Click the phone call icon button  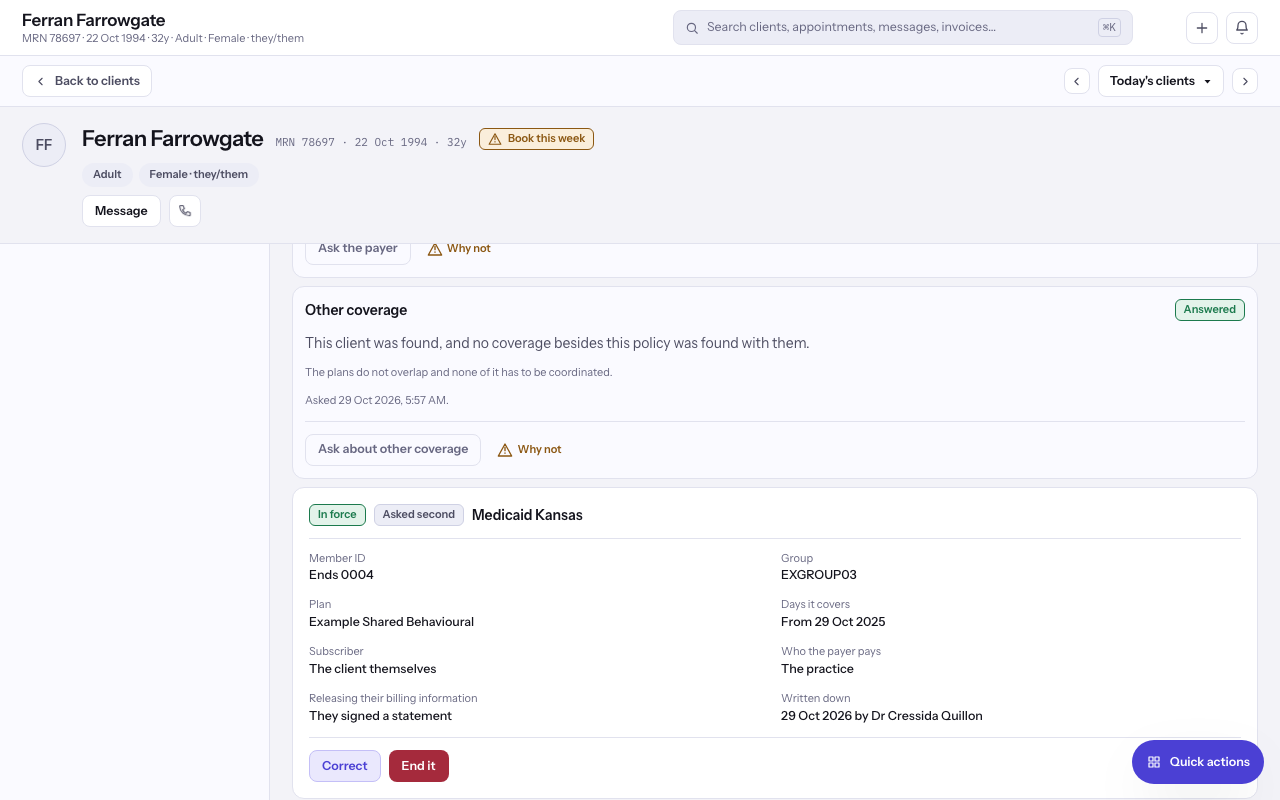[x=185, y=211]
